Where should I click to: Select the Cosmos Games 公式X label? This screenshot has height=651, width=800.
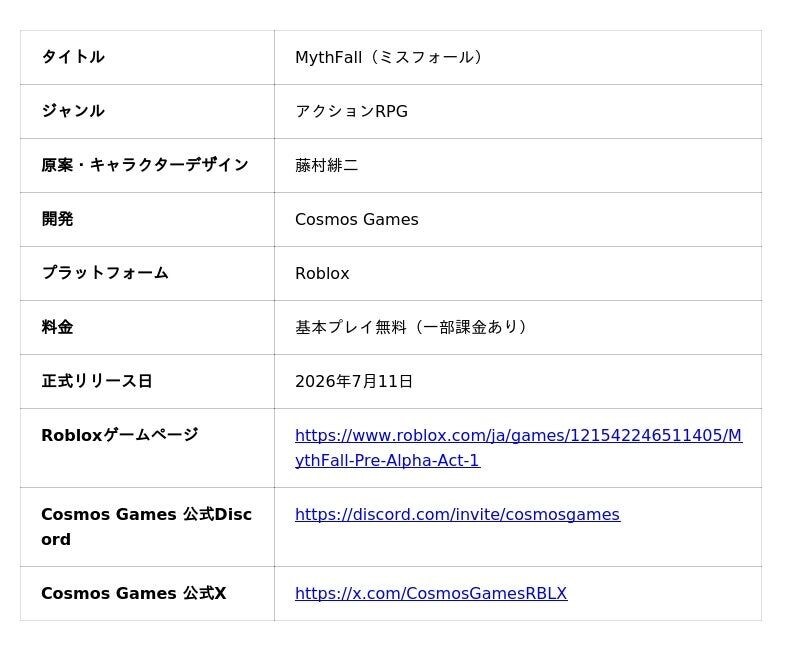[134, 593]
